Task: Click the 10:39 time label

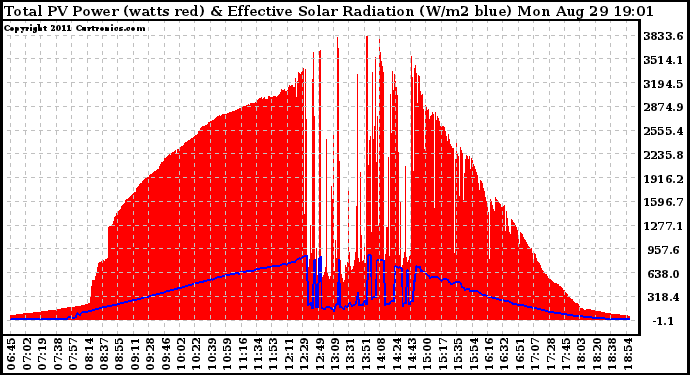Action: click(211, 354)
